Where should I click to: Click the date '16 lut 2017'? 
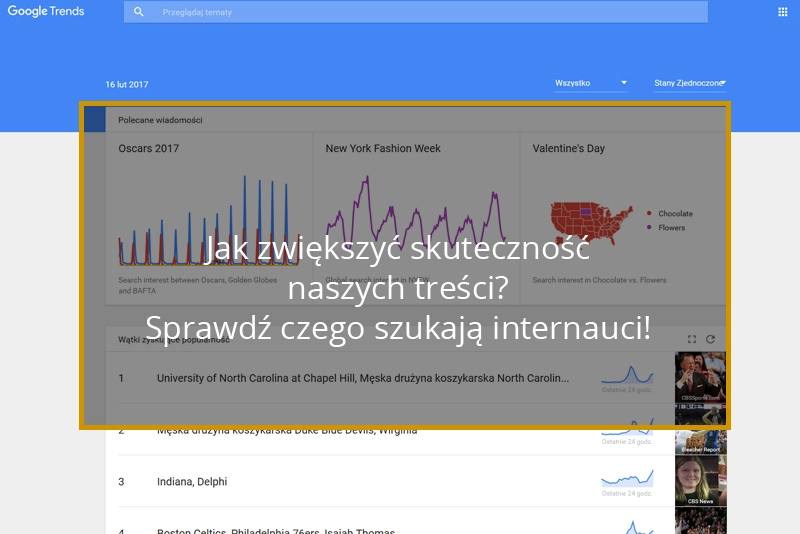click(x=127, y=85)
